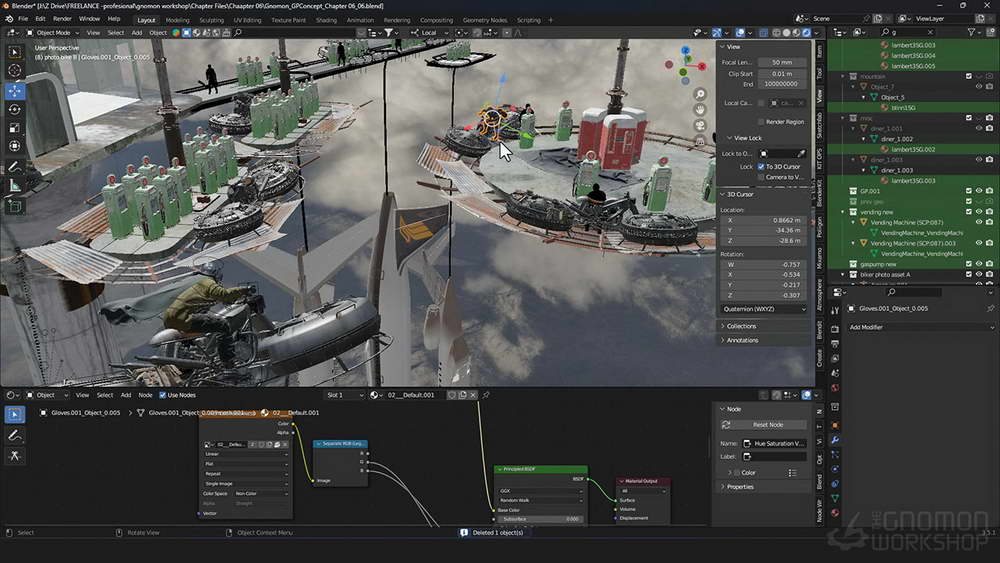Enable Camera to View lock checkbox

coord(761,177)
